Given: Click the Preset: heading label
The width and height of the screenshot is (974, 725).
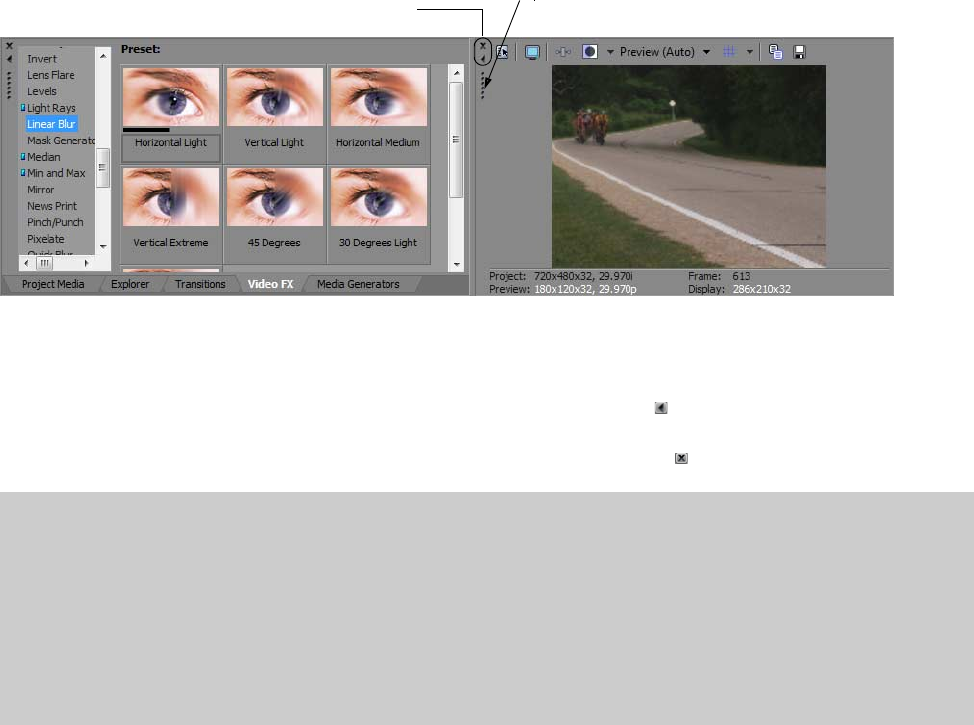Looking at the screenshot, I should click(x=140, y=49).
